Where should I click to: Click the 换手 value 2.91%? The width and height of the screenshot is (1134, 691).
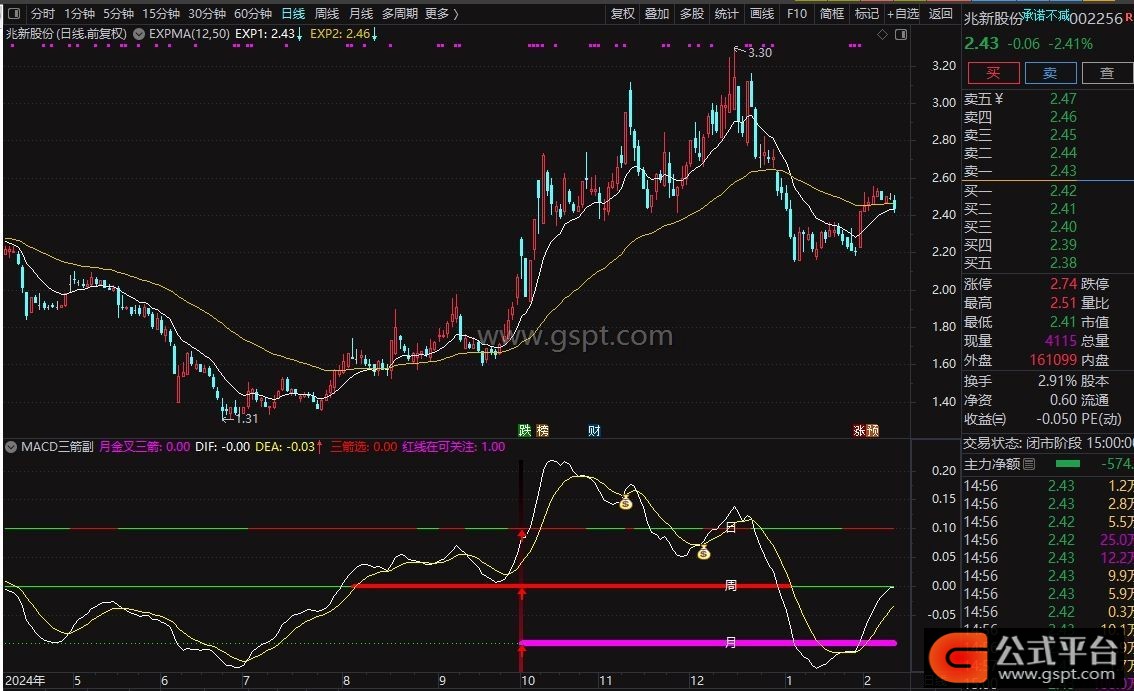point(1057,381)
